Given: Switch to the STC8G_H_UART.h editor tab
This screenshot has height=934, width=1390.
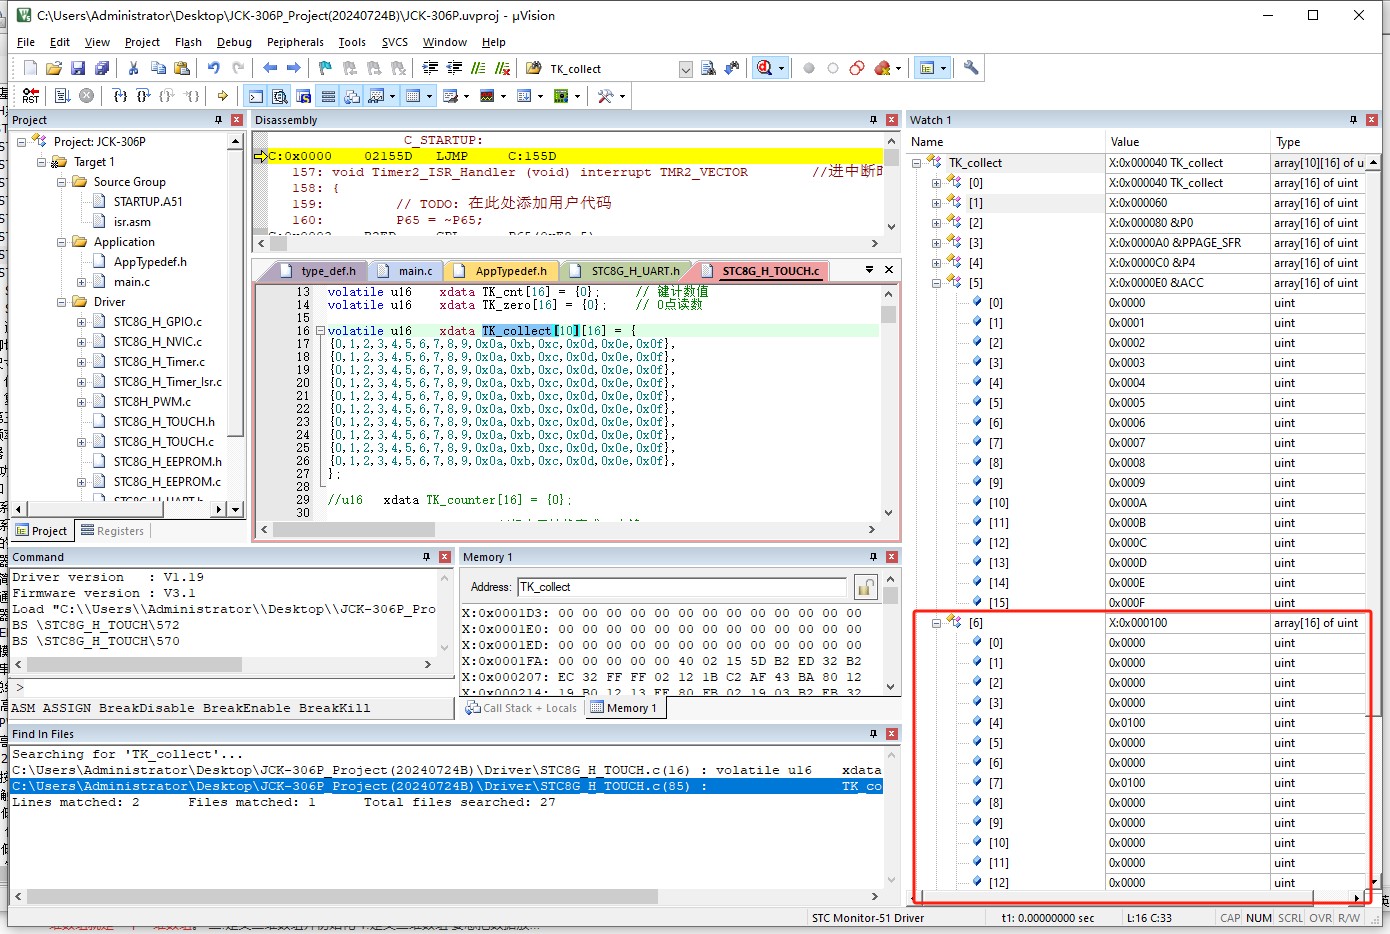Looking at the screenshot, I should pos(629,271).
